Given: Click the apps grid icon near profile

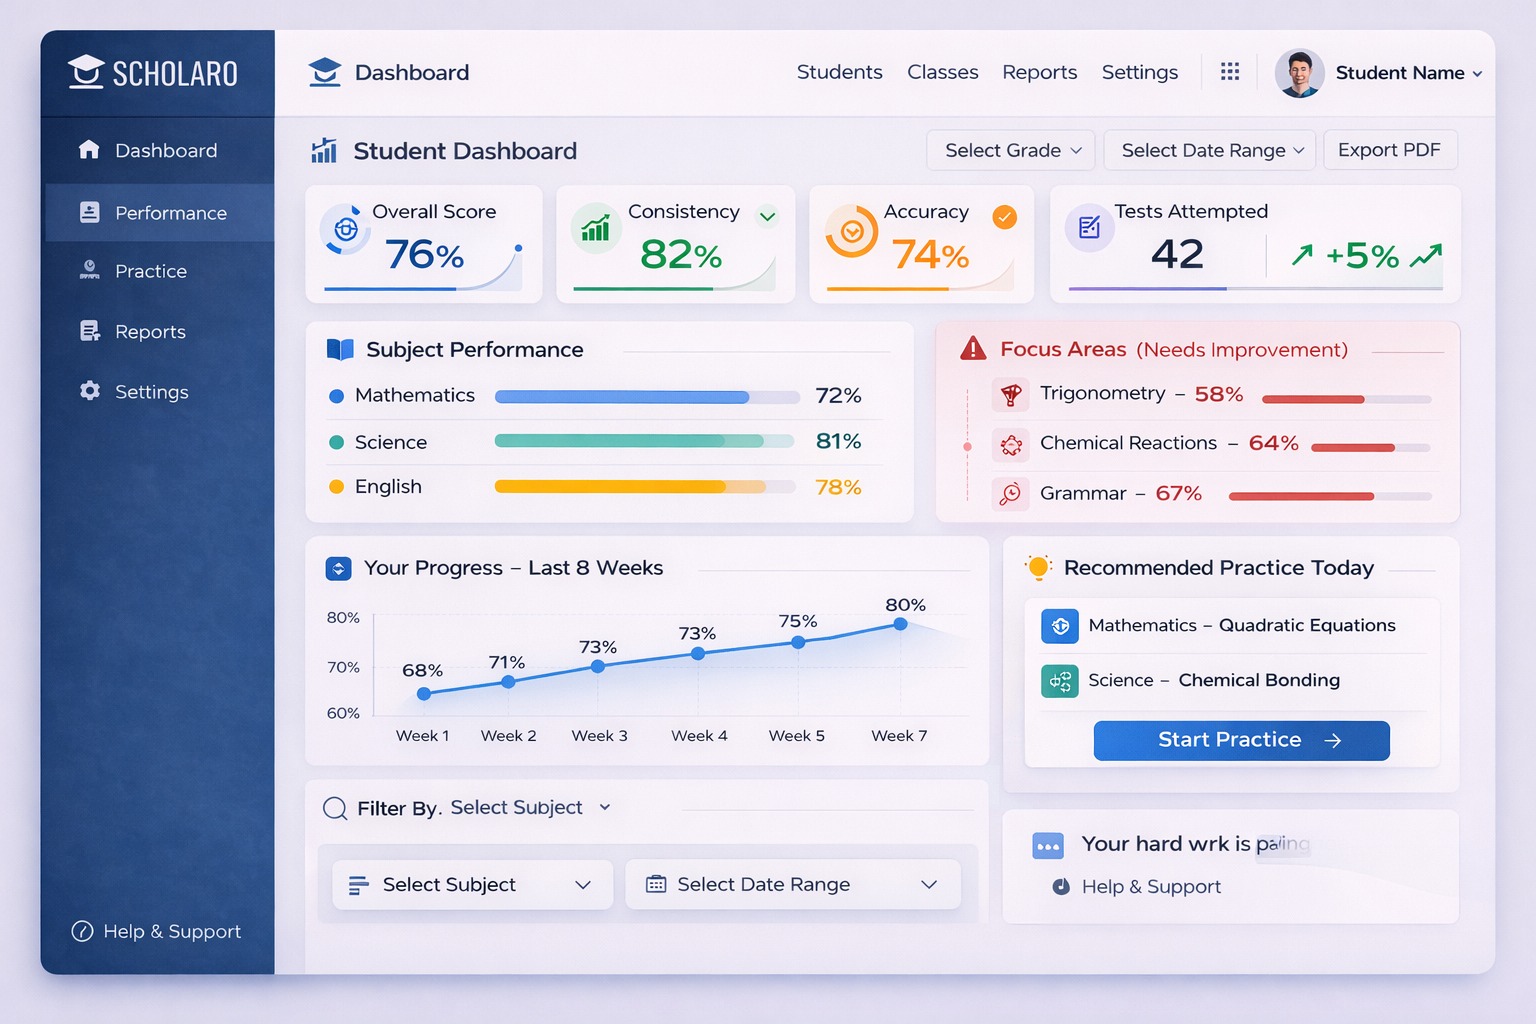Looking at the screenshot, I should [1229, 71].
